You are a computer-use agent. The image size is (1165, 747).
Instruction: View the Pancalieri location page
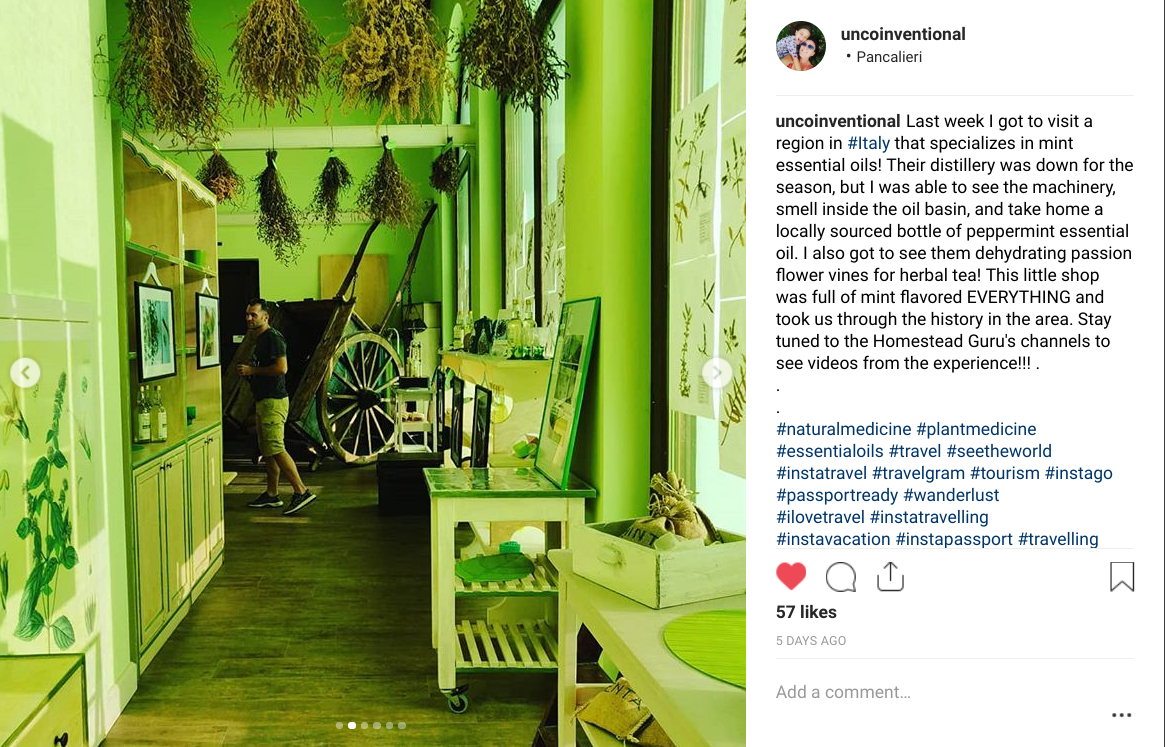click(x=889, y=57)
